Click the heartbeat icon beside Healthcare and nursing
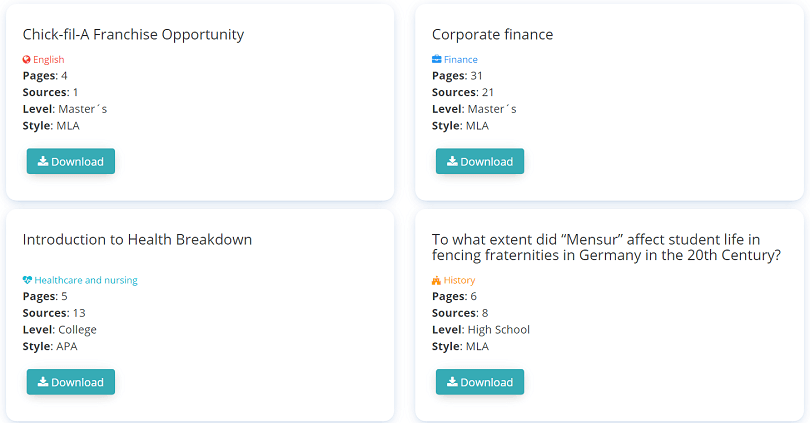The width and height of the screenshot is (810, 423). point(27,280)
